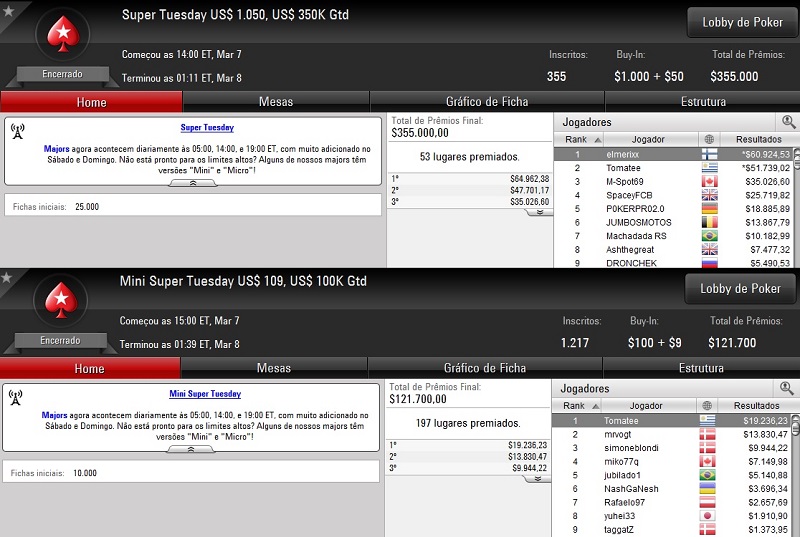Select player Rafaelo97 row

click(x=671, y=502)
